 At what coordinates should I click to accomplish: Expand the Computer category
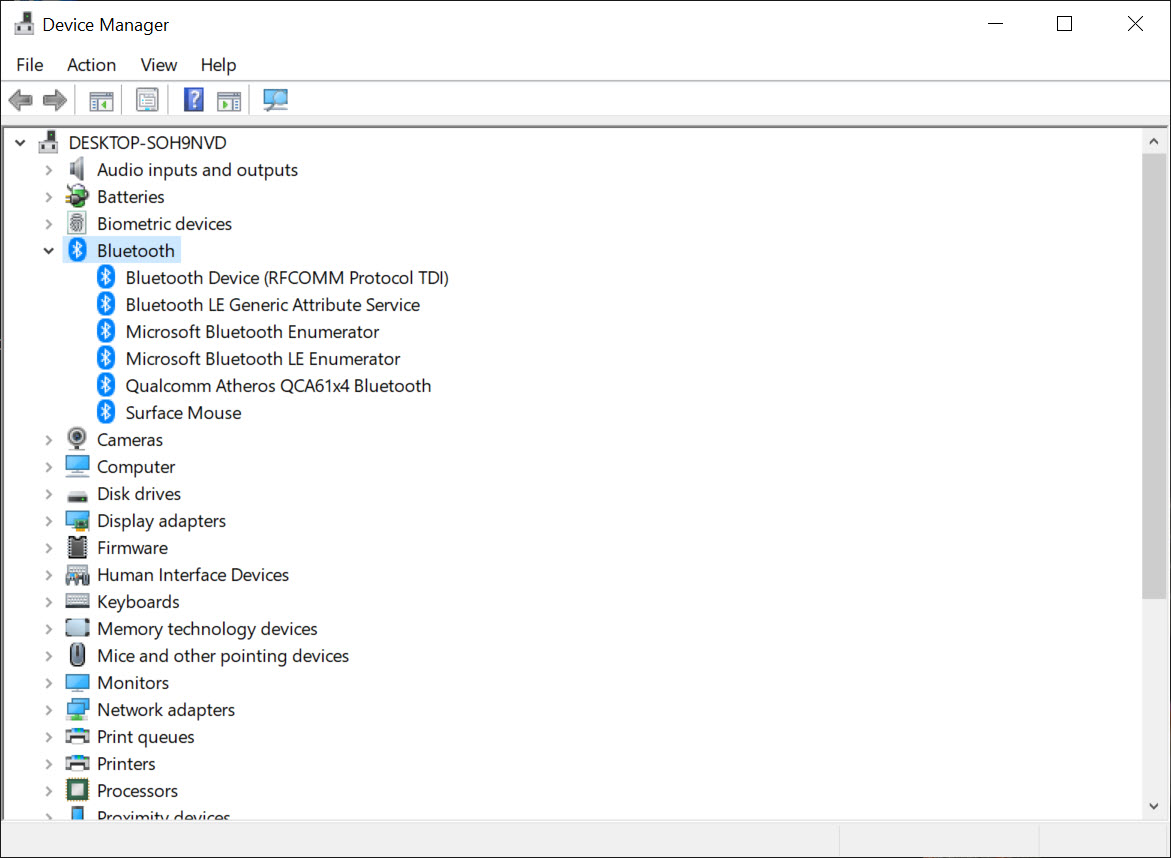(49, 467)
